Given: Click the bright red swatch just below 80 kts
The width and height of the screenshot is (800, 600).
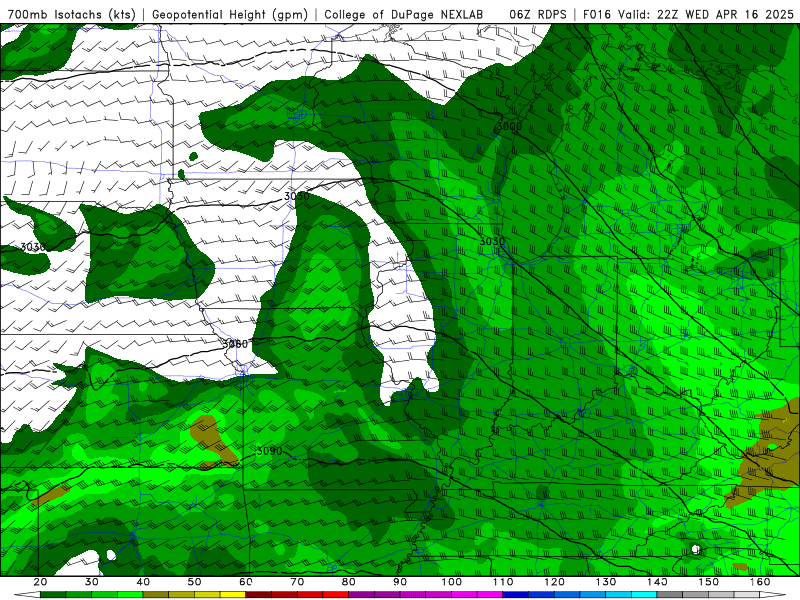Looking at the screenshot, I should [336, 595].
